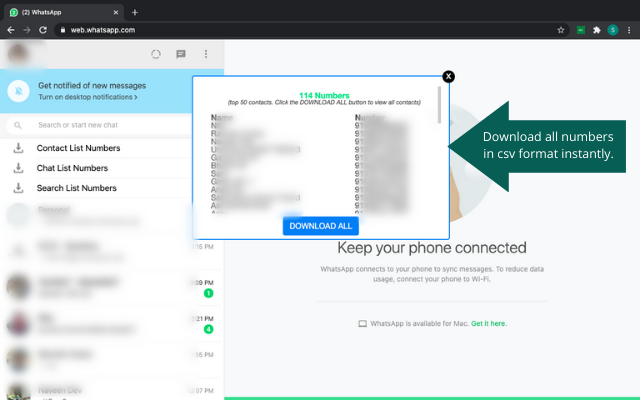The width and height of the screenshot is (640, 400).
Task: Reload the WhatsApp web page
Action: click(43, 30)
